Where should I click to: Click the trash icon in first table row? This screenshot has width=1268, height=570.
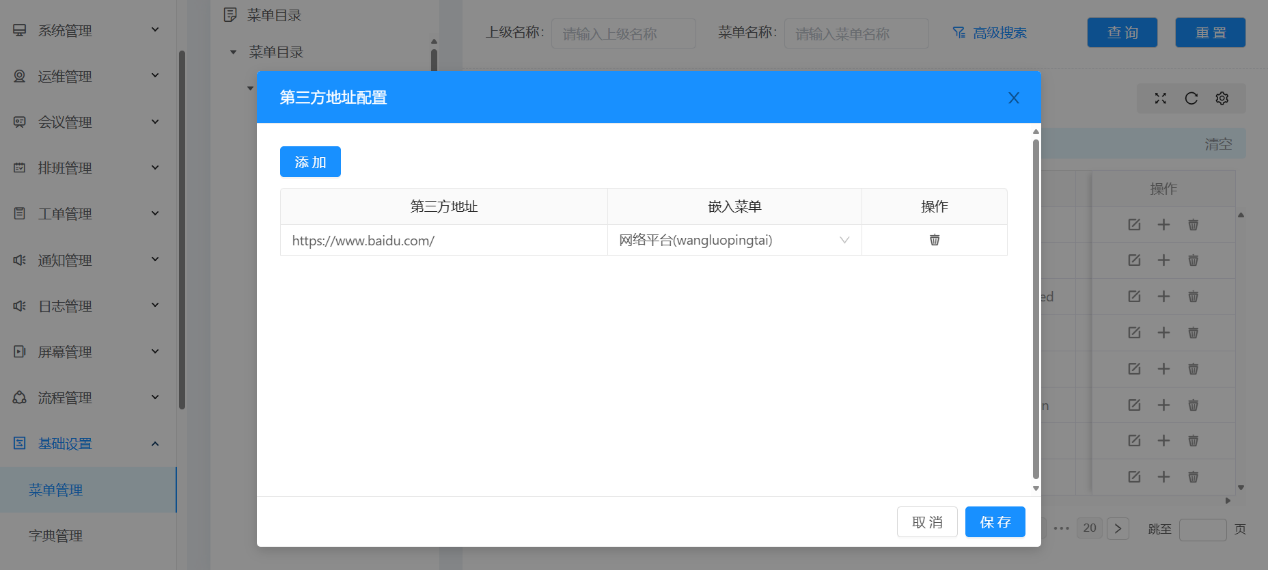[1192, 225]
